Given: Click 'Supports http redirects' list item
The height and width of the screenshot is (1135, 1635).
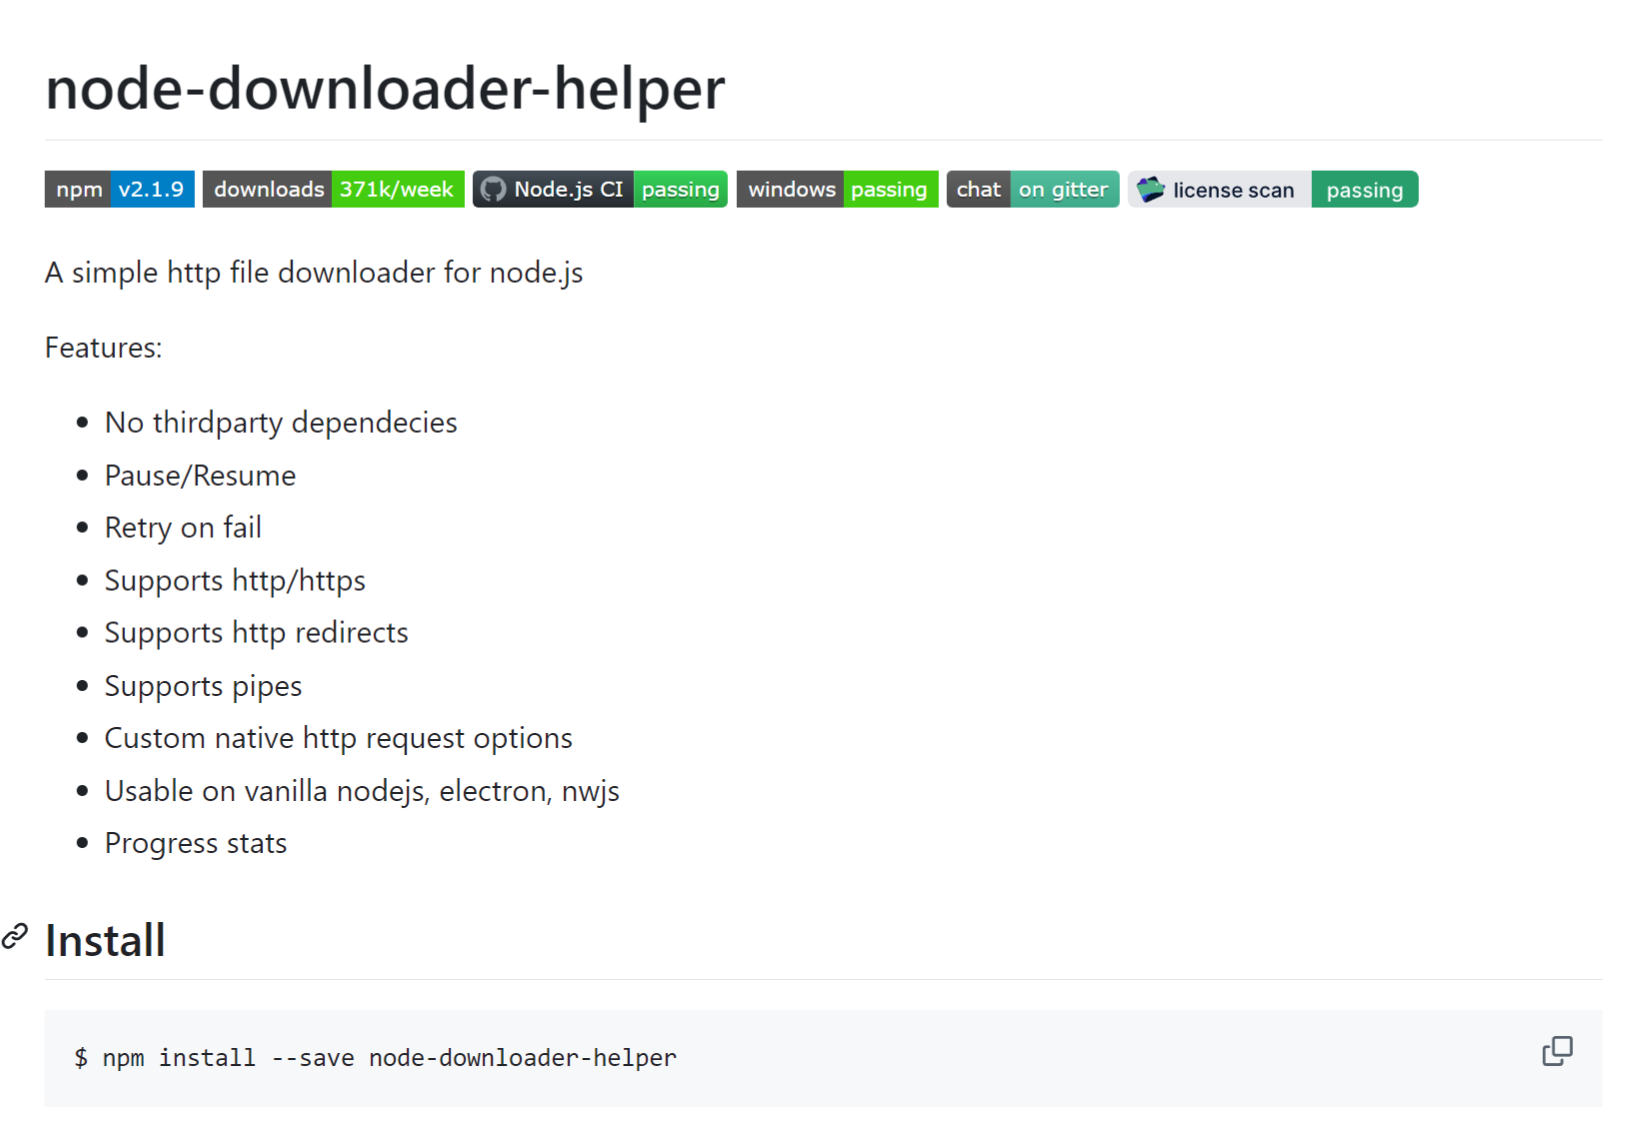Looking at the screenshot, I should pos(256,633).
